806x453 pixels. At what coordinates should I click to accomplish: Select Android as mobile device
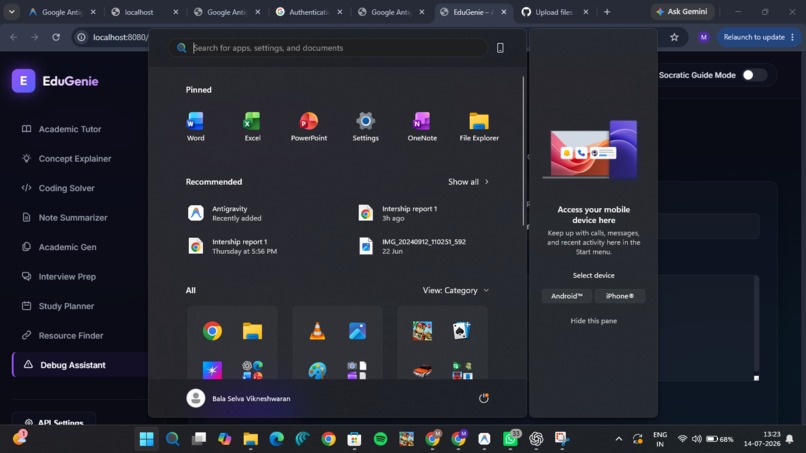[566, 296]
